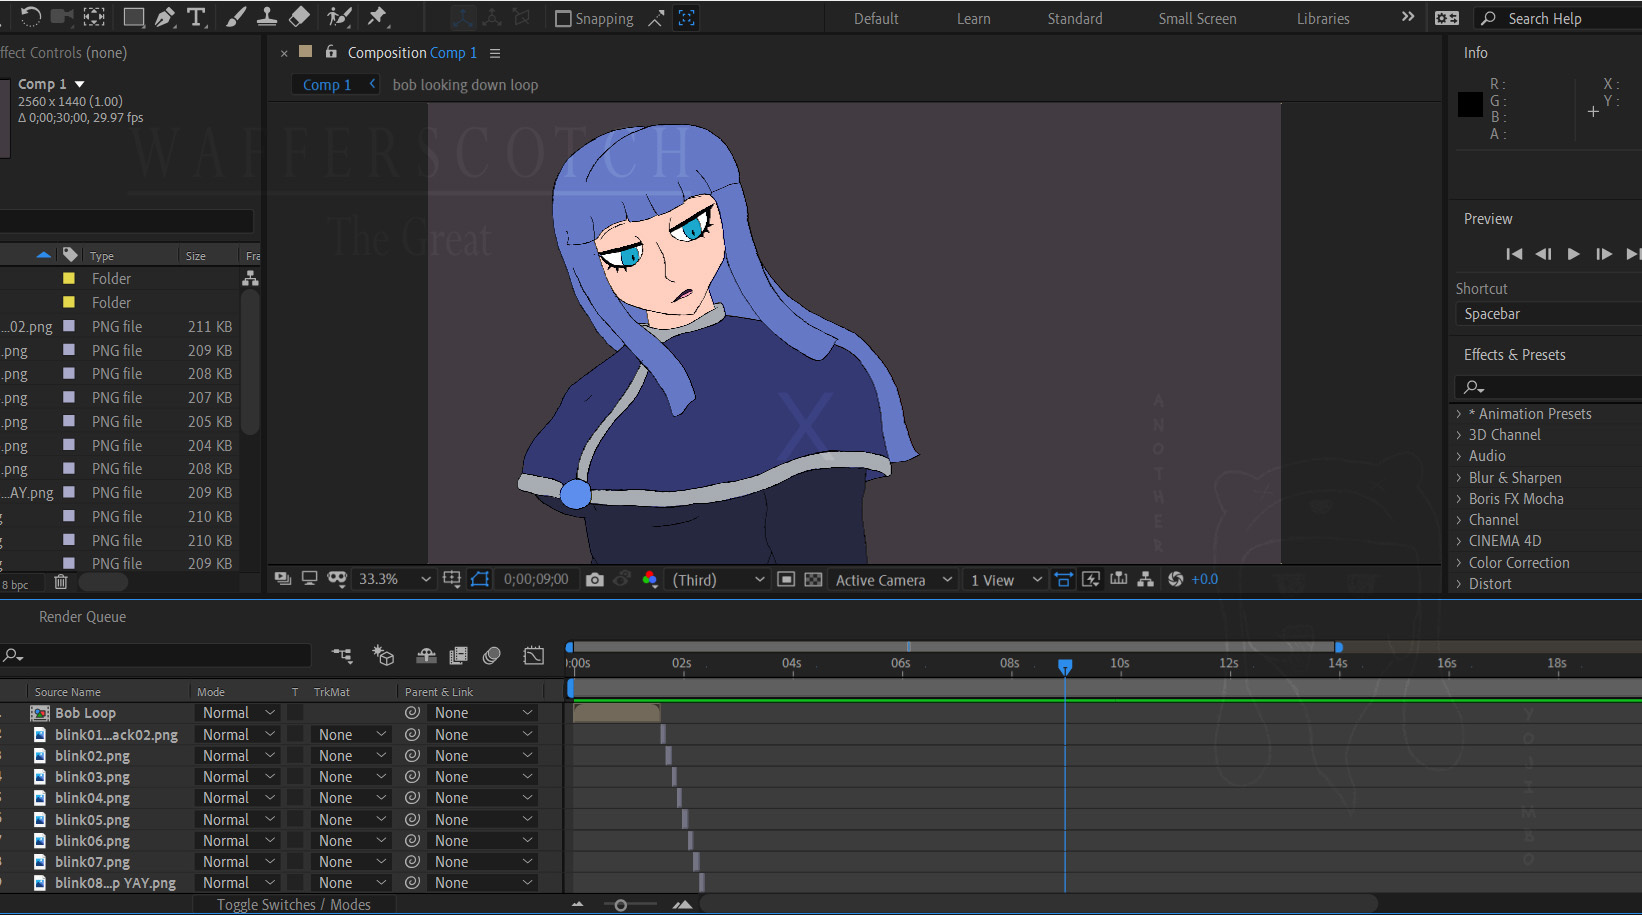Select the Eraser tool
The width and height of the screenshot is (1642, 915).
pos(299,17)
